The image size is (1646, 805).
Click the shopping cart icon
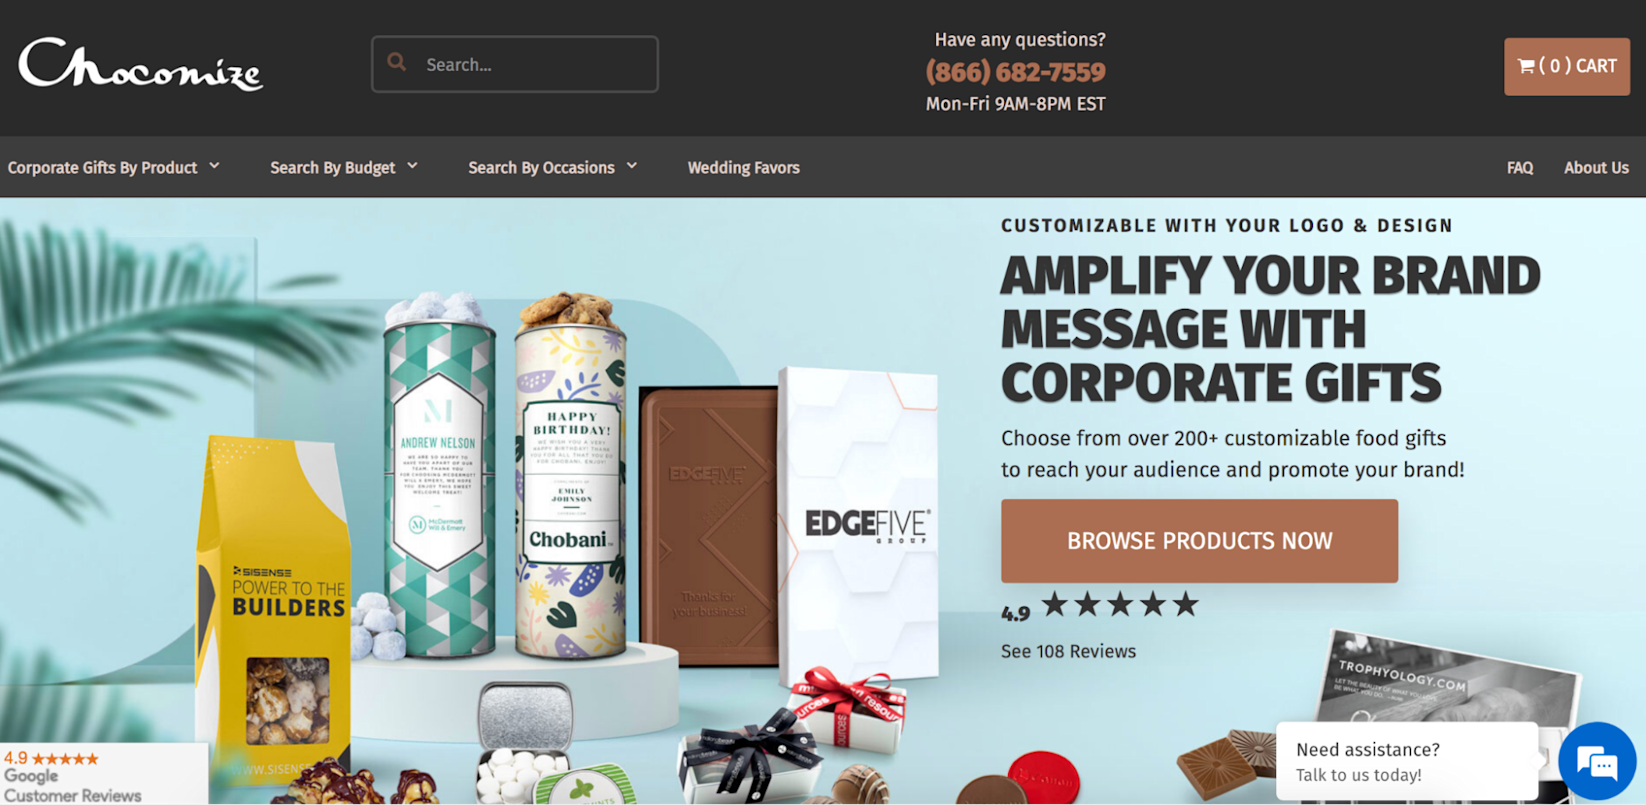pyautogui.click(x=1526, y=66)
